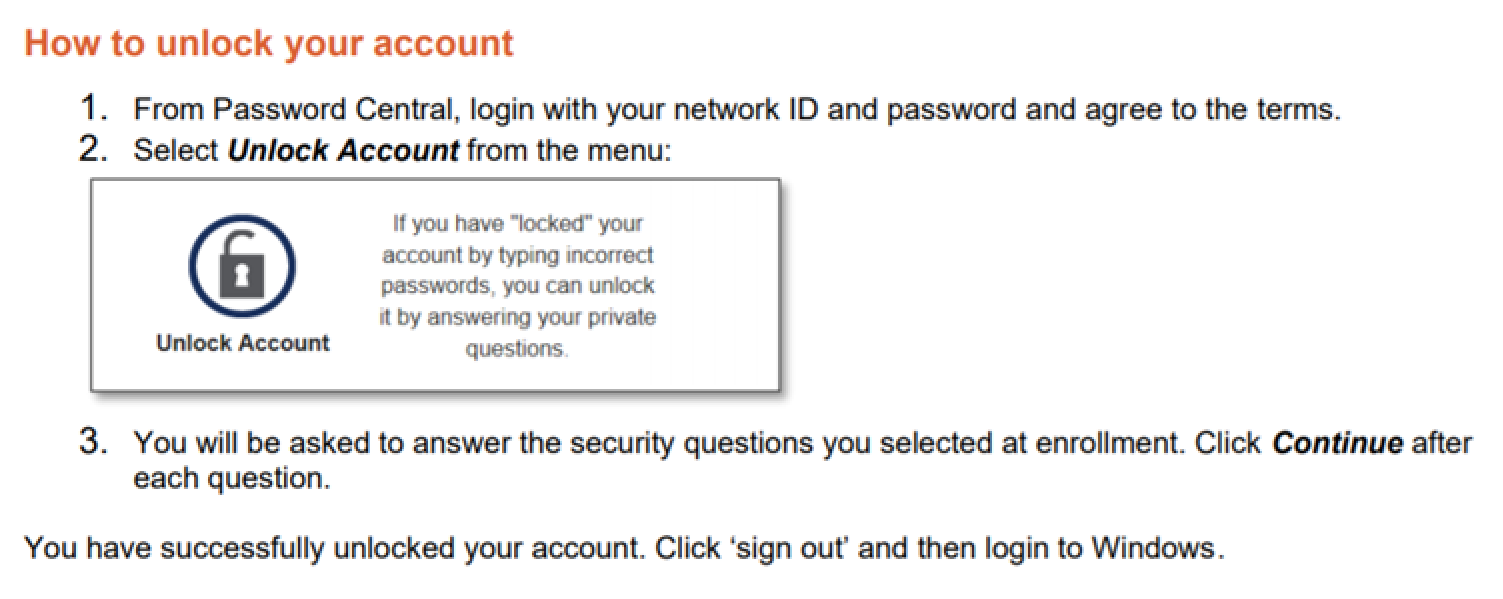Select the Unlock Account label under the padlock
This screenshot has height=599, width=1503.
(x=243, y=343)
